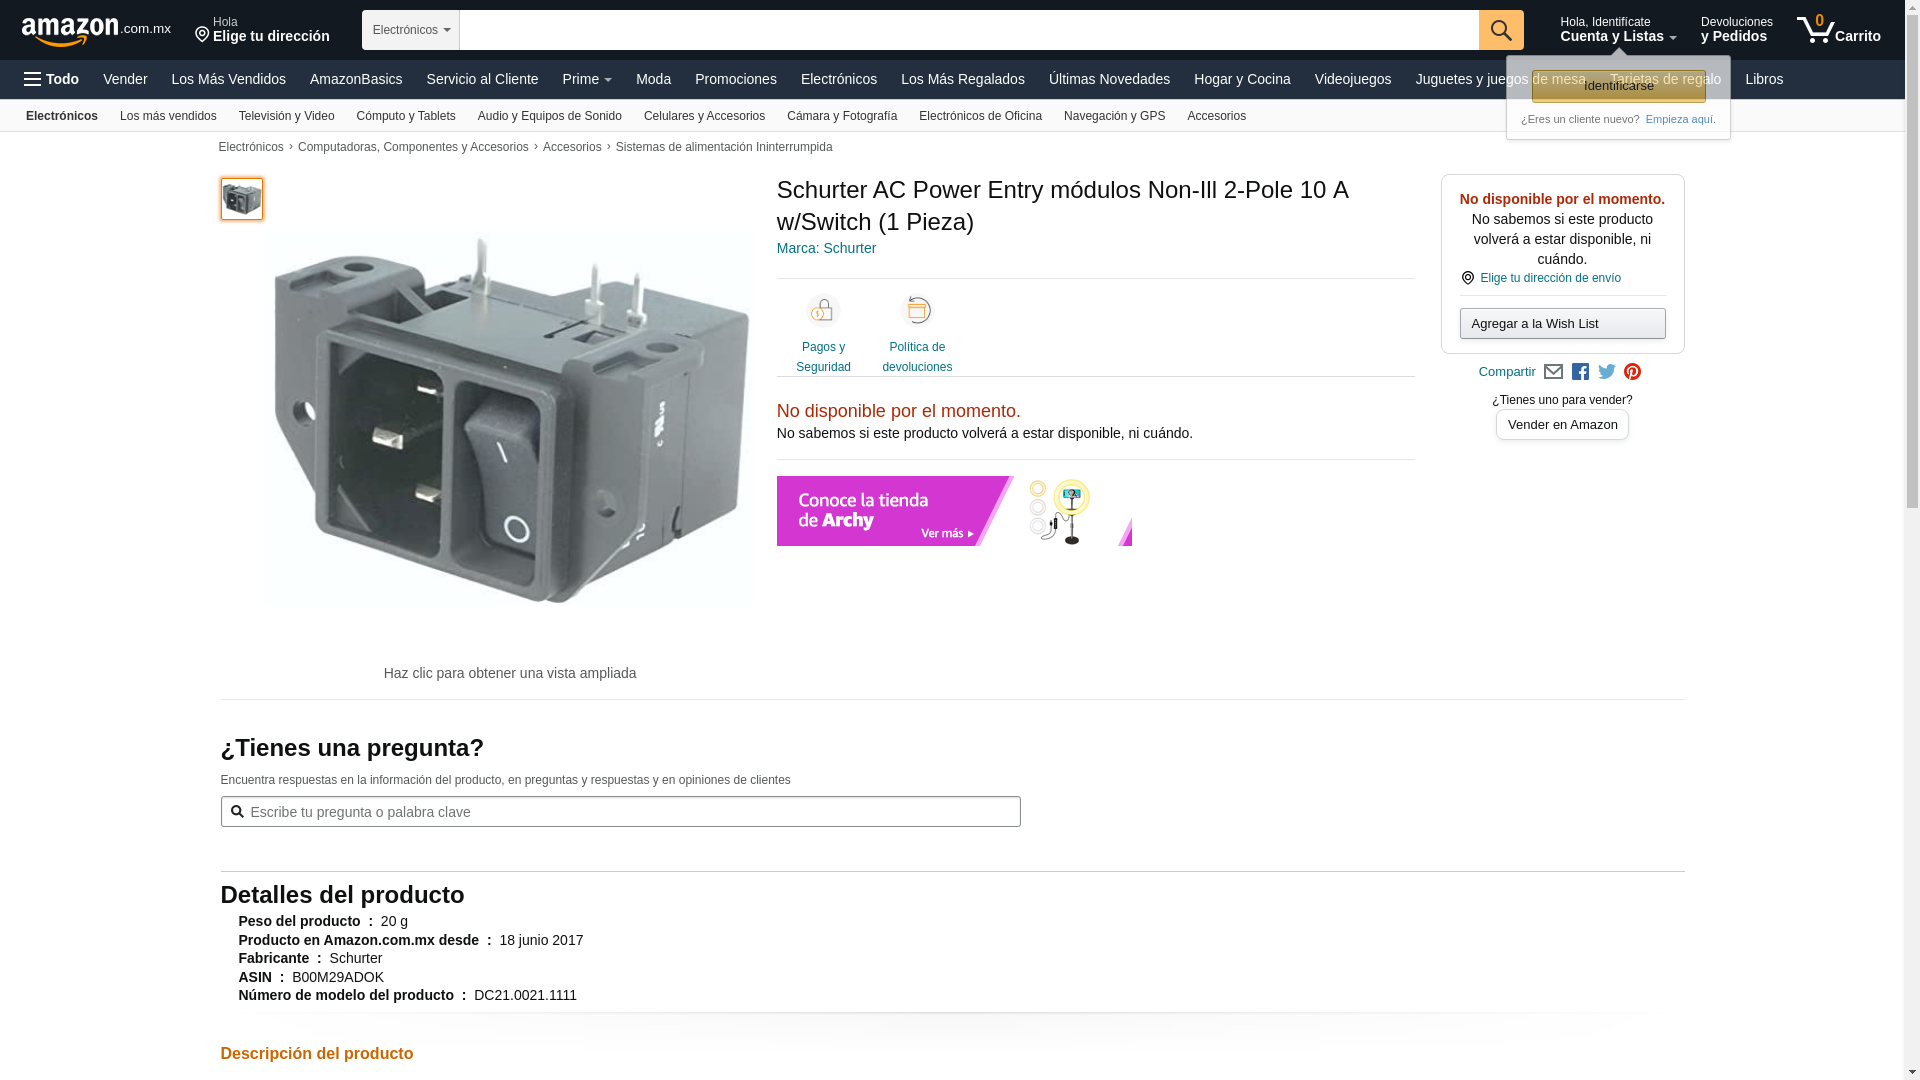Share product via email icon
Viewport: 1920px width, 1080px height.
pyautogui.click(x=1553, y=372)
